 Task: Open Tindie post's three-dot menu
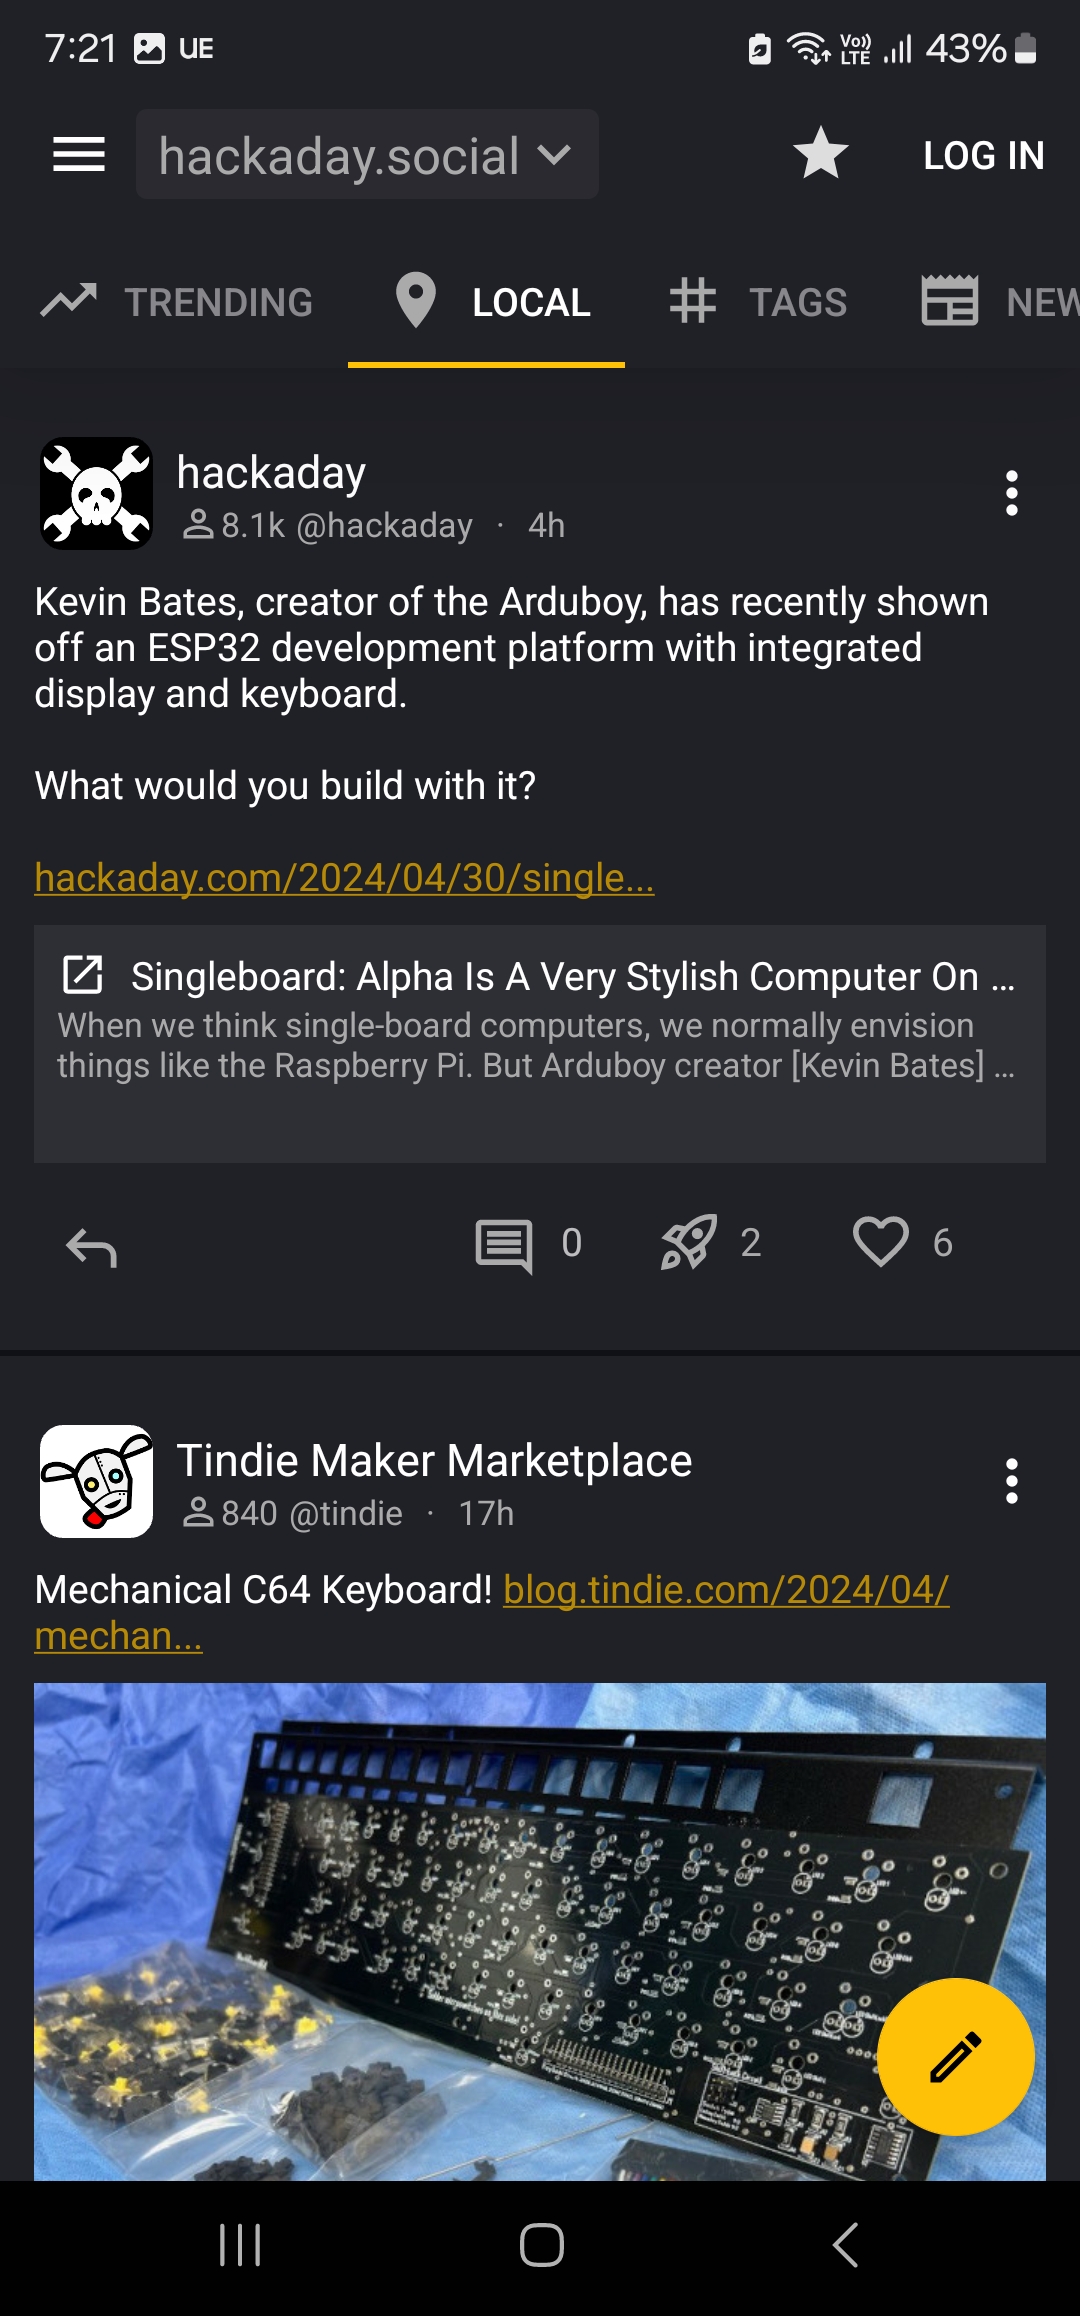click(1011, 1481)
